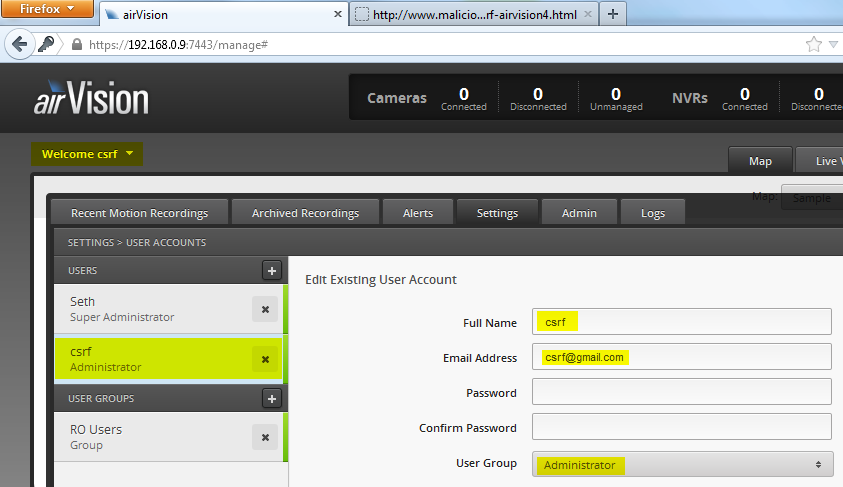Viewport: 843px width, 487px height.
Task: Delete the RO Users group
Action: coord(265,437)
